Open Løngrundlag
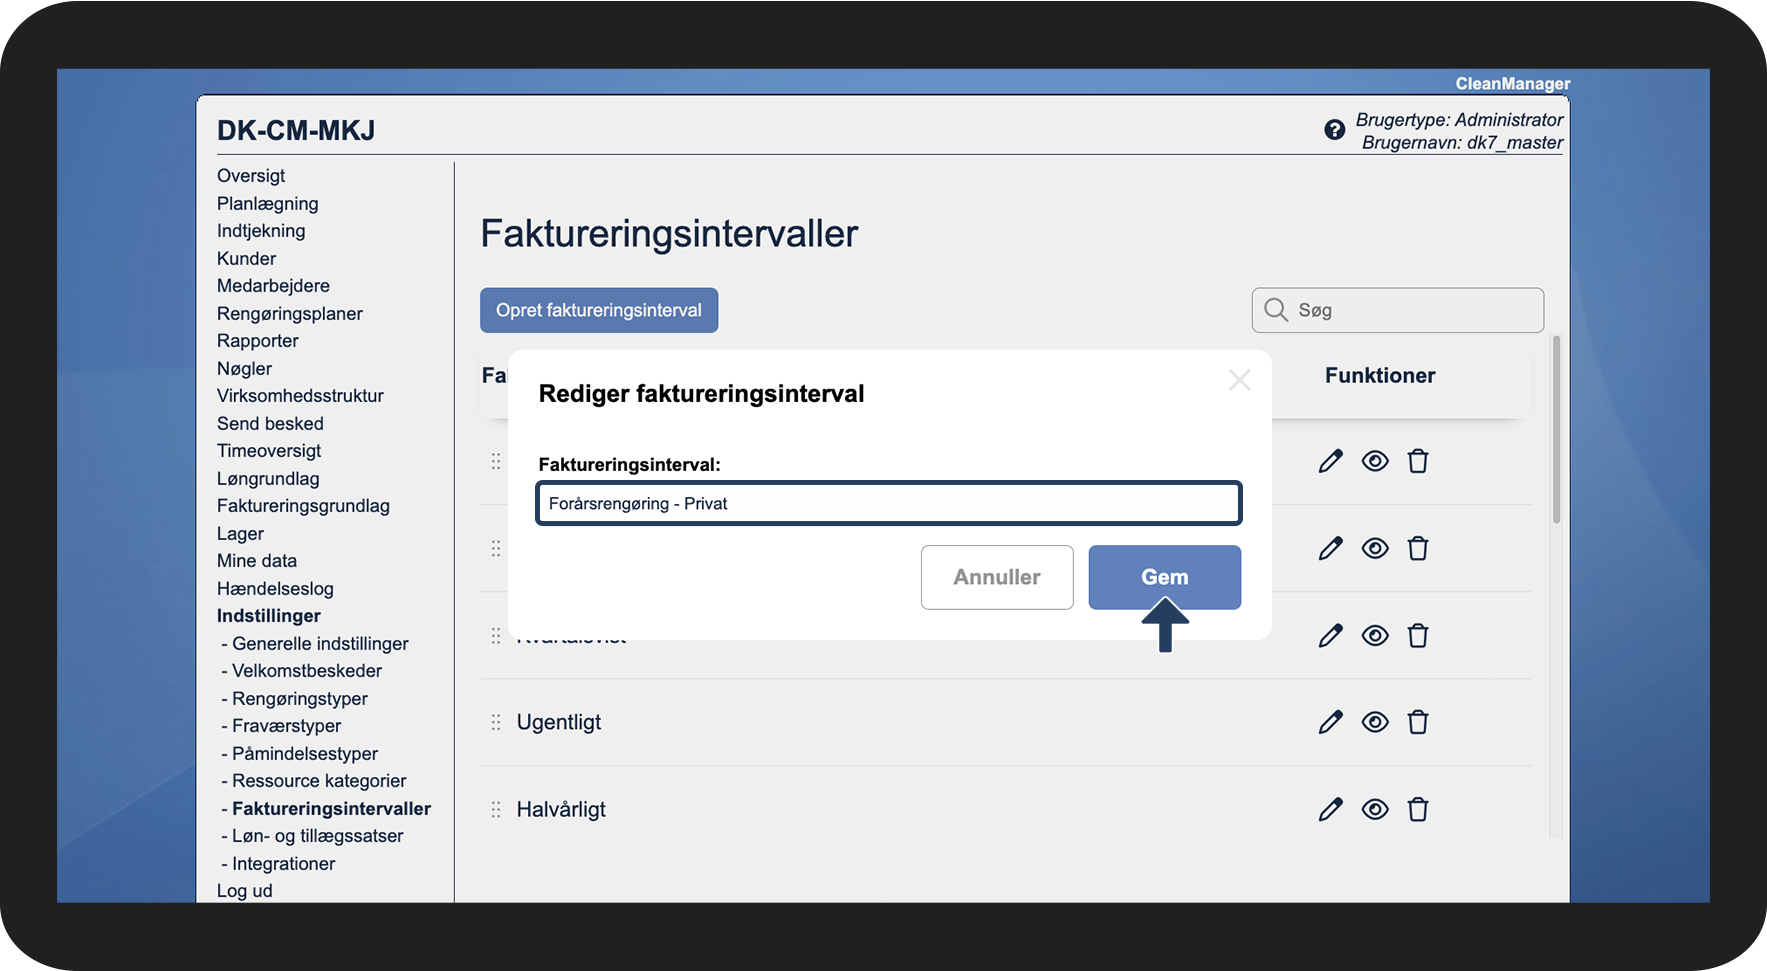 [268, 478]
